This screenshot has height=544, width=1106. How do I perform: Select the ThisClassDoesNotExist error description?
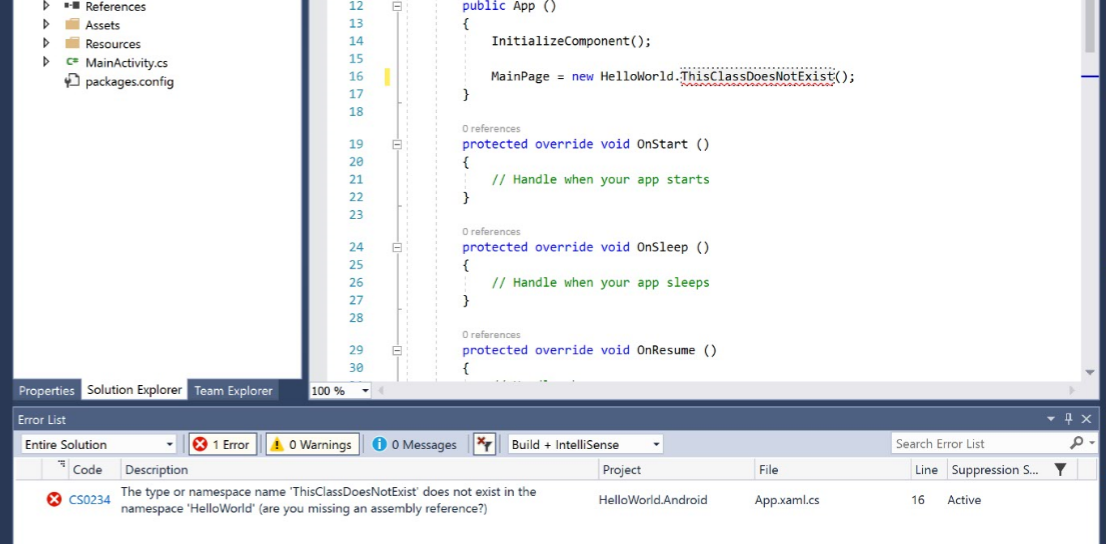point(328,500)
